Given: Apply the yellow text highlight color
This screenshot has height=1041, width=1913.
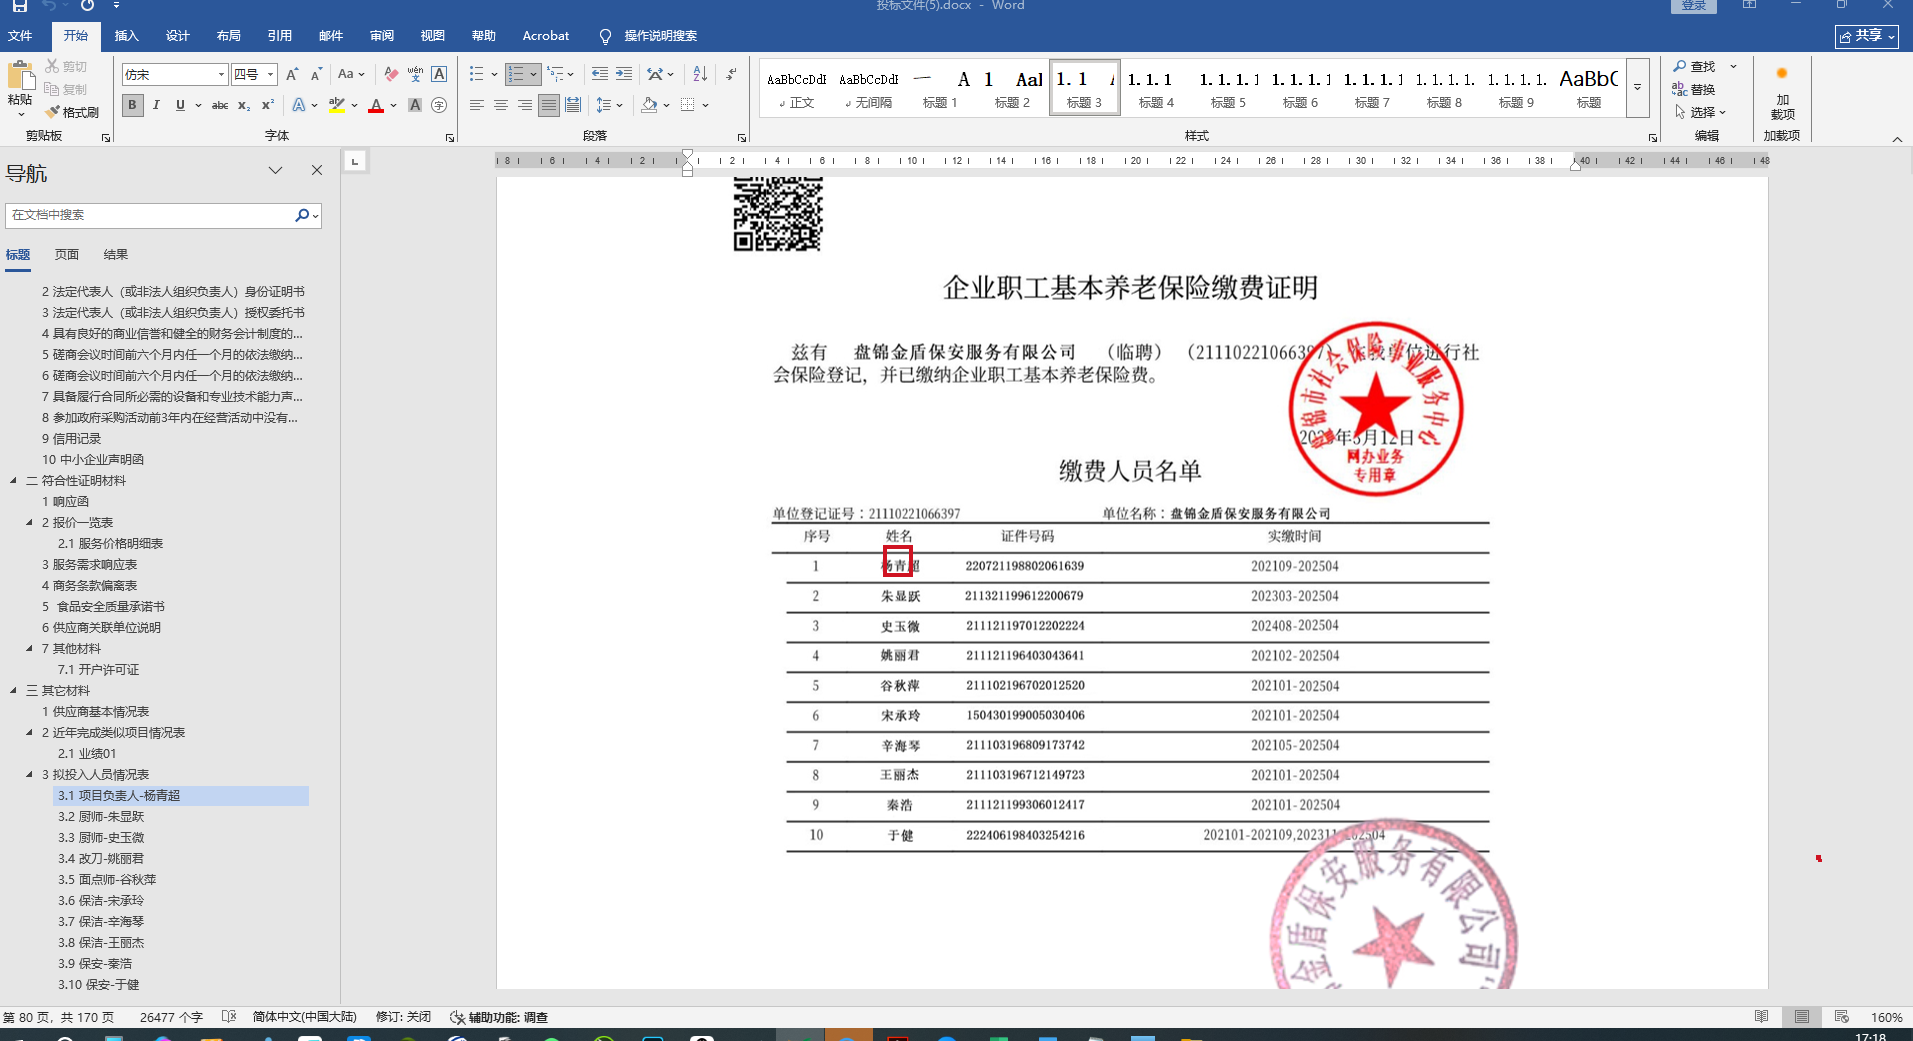Looking at the screenshot, I should pyautogui.click(x=336, y=105).
